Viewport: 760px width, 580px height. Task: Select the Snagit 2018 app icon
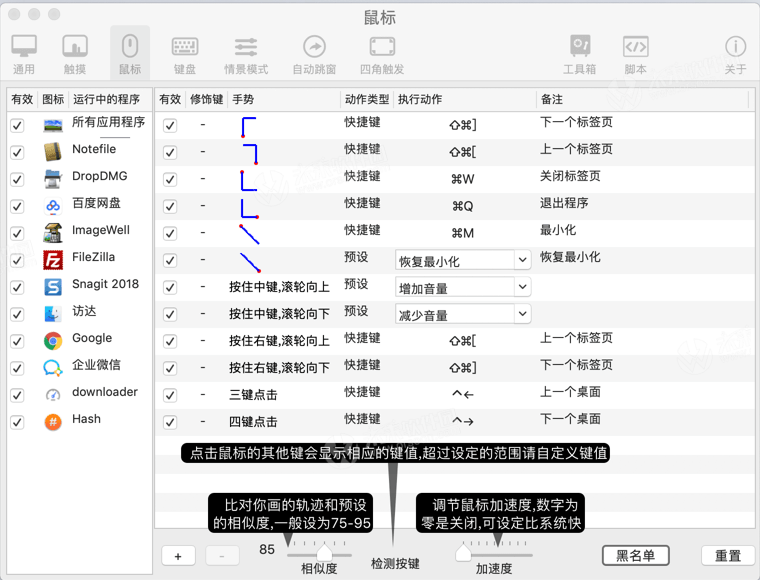pos(53,287)
